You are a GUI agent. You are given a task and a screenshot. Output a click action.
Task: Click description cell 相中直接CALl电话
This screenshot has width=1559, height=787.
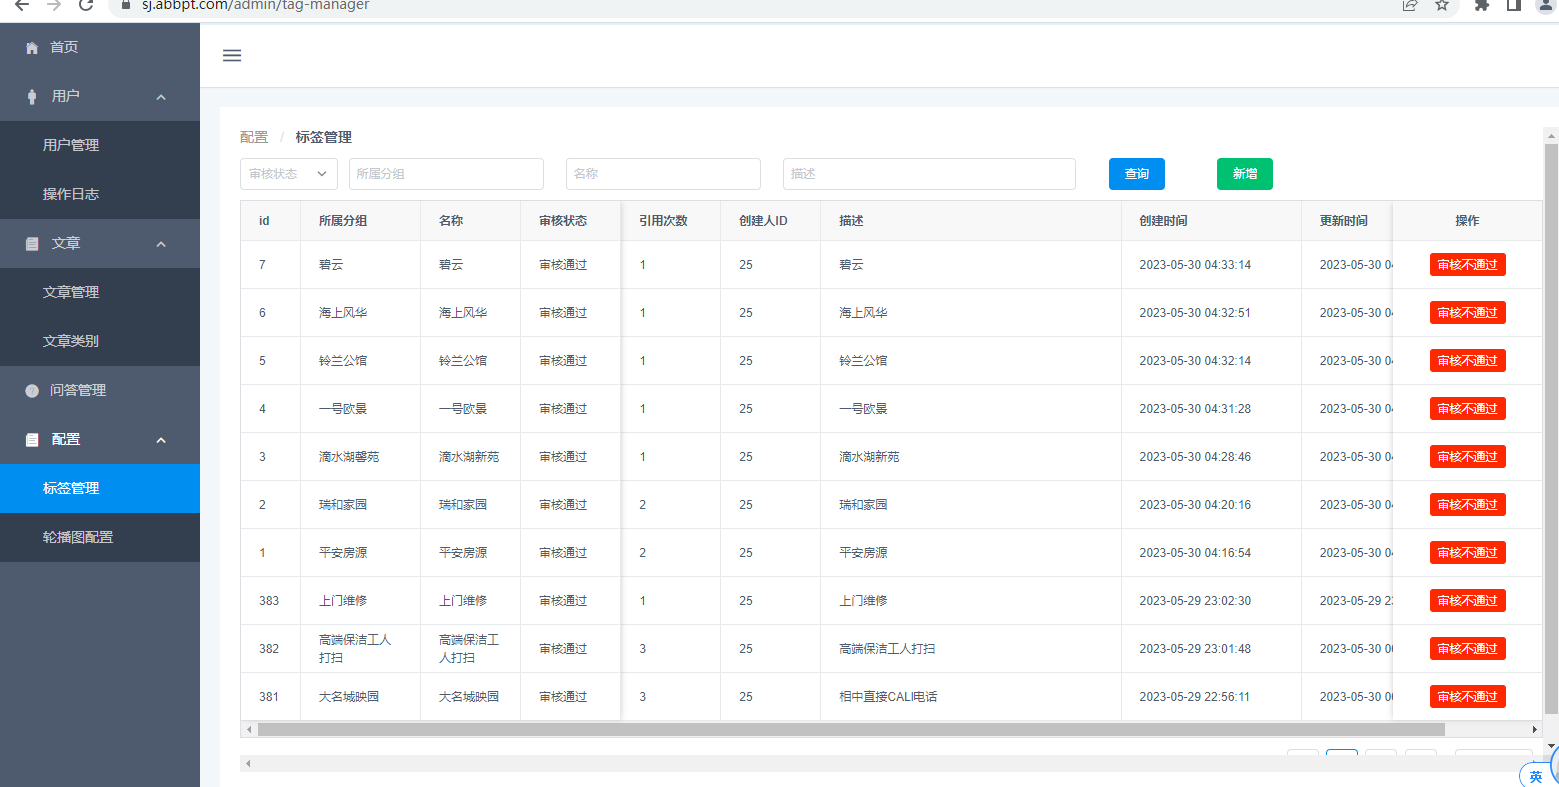[888, 697]
